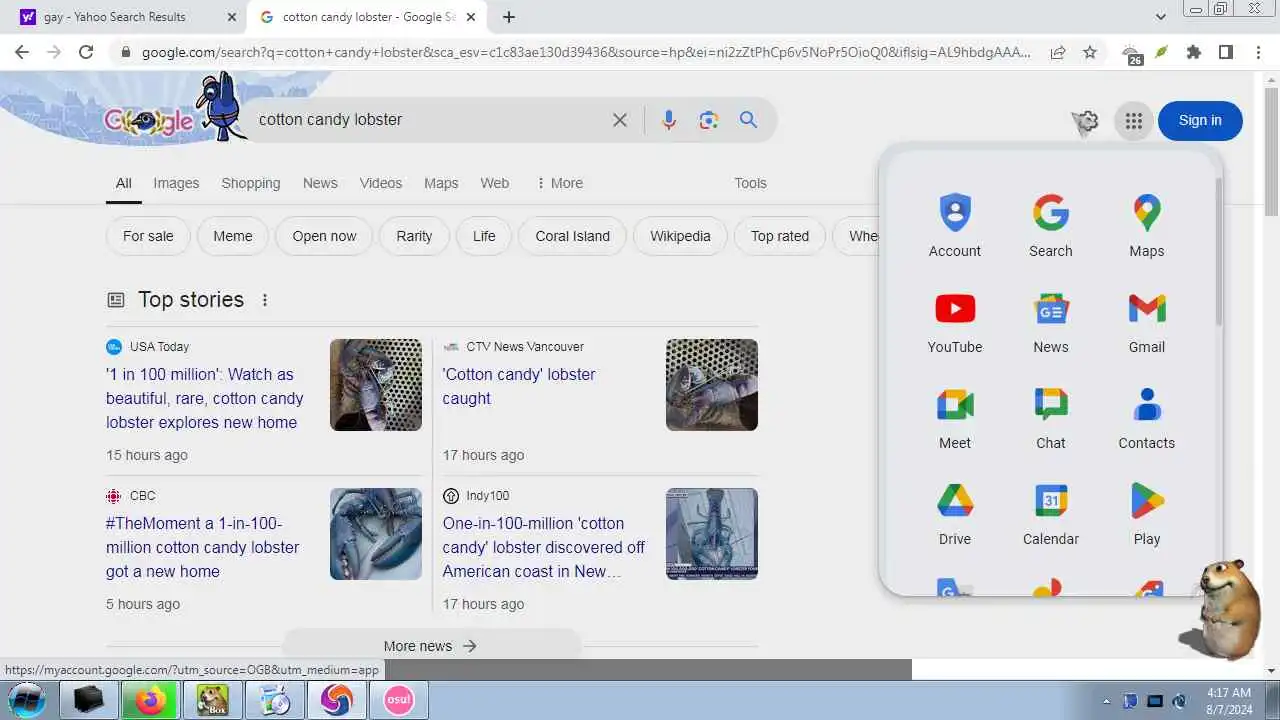Open Drive from the apps grid
The image size is (1280, 720).
(954, 515)
